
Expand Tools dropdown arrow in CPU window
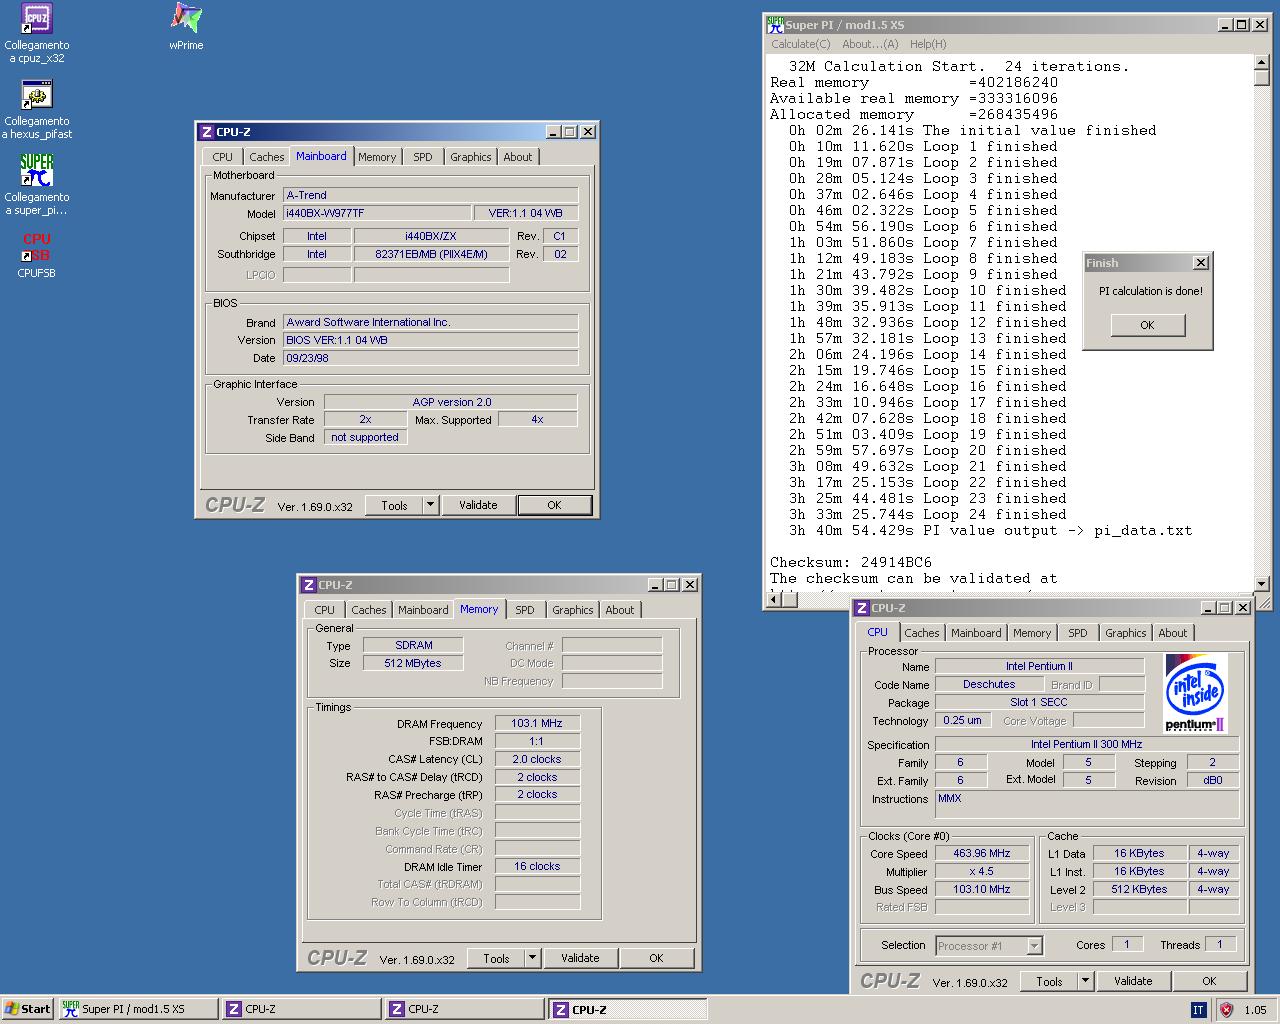1086,981
